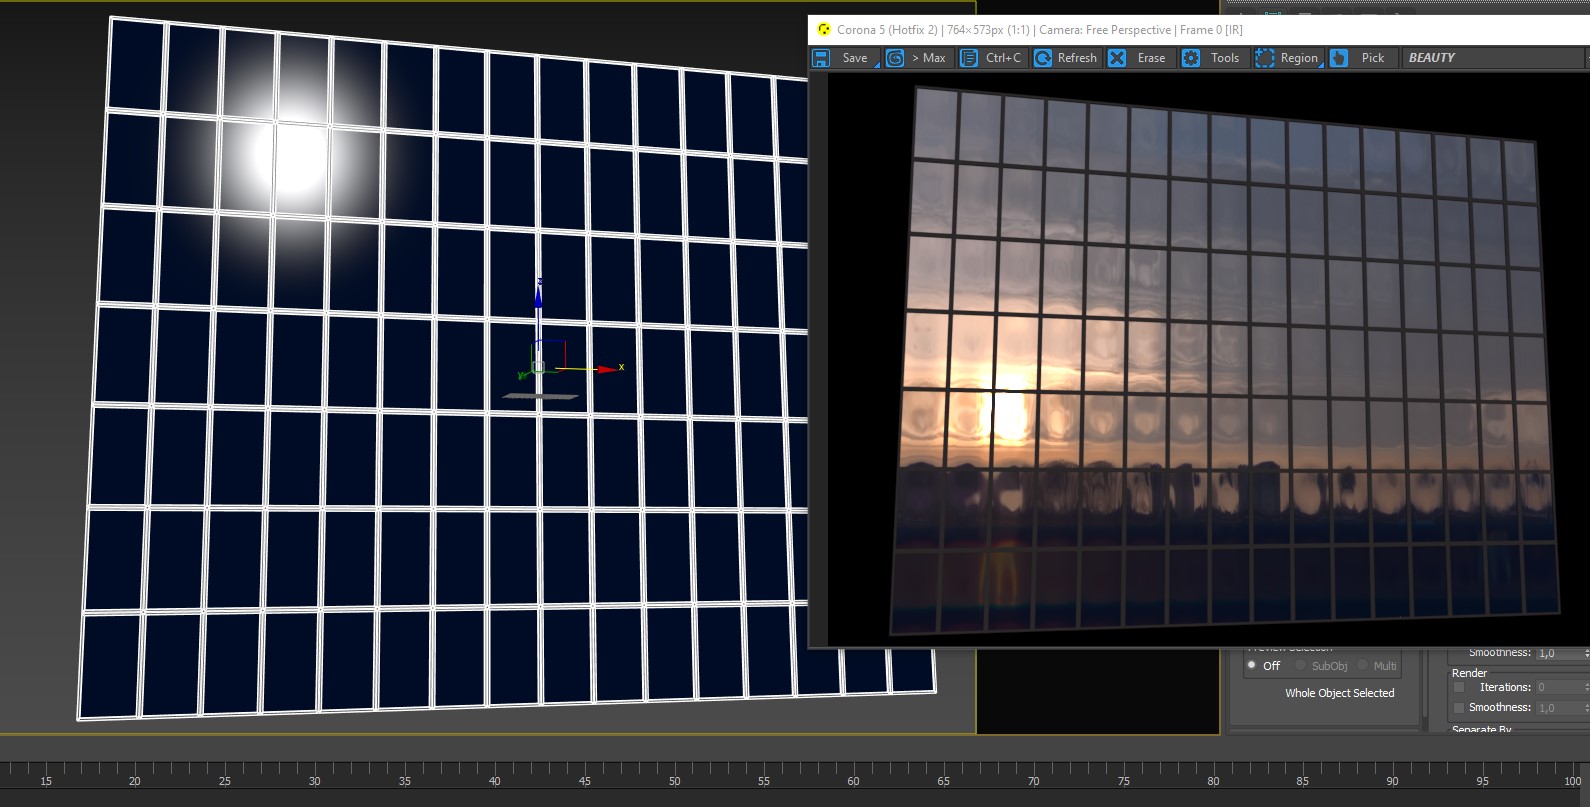Expand the Region button dropdown arrow

pyautogui.click(x=1321, y=64)
